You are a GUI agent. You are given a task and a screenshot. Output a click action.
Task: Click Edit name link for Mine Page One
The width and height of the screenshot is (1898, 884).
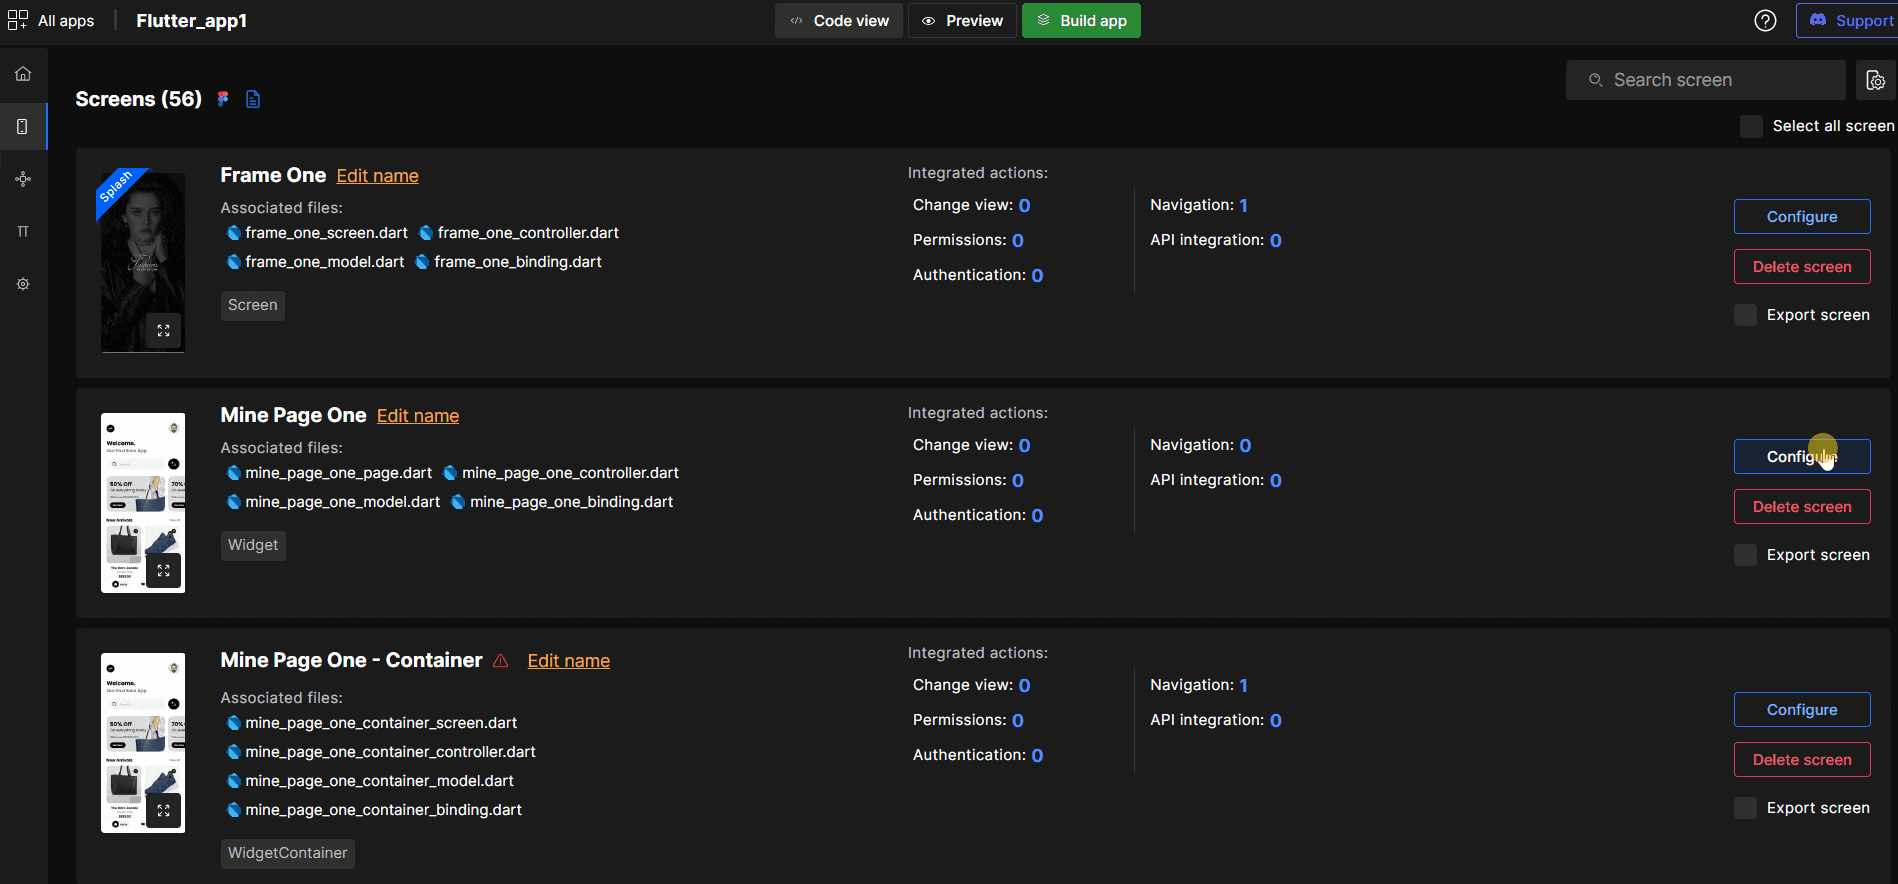point(418,416)
